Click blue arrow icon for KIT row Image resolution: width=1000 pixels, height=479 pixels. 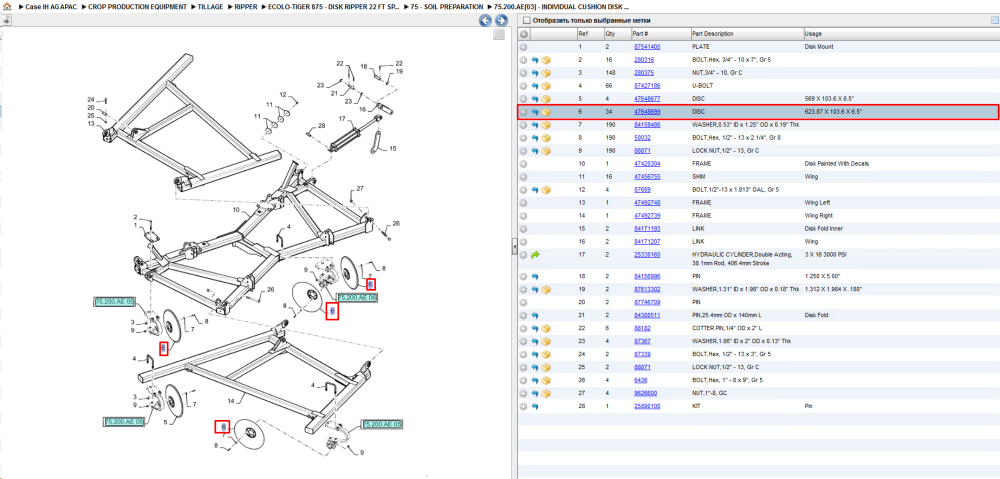coord(535,406)
